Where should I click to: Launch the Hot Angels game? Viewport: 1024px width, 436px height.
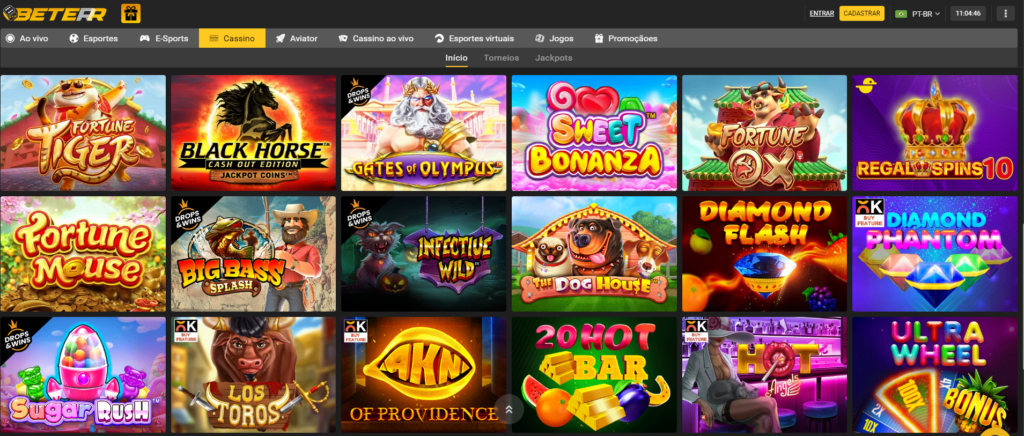tap(765, 375)
